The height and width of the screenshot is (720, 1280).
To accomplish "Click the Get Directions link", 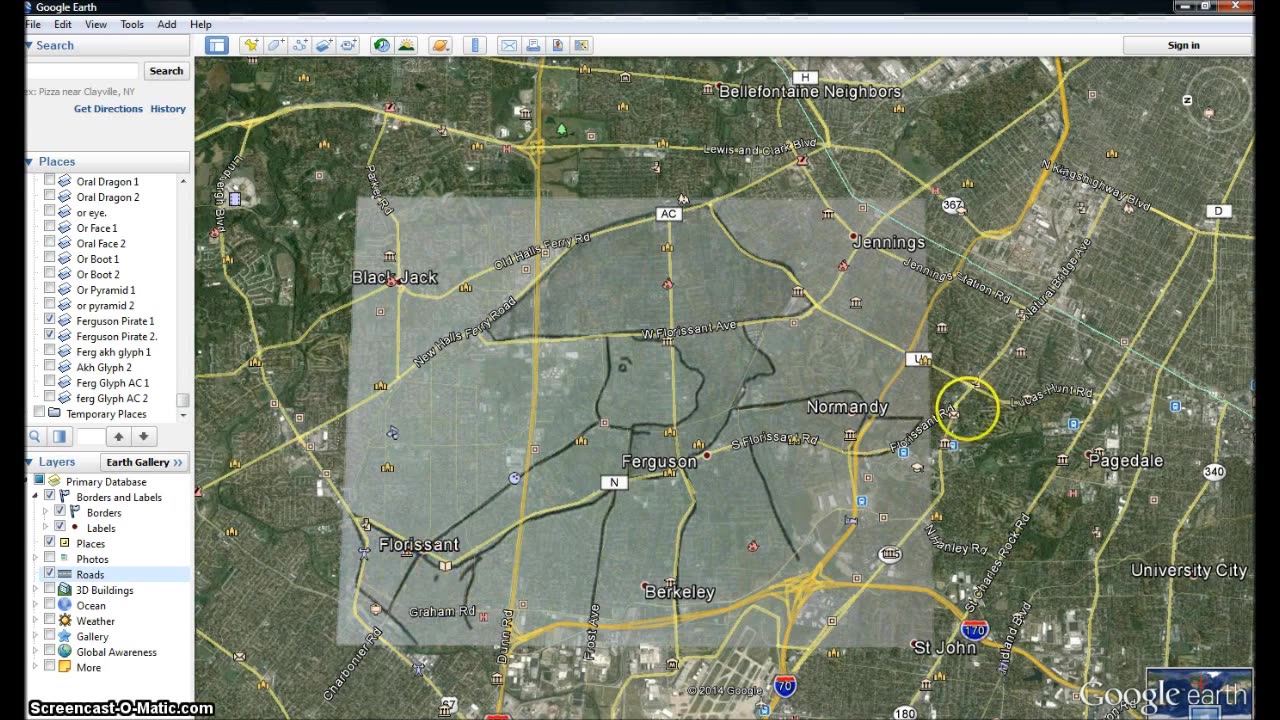I will [x=108, y=108].
